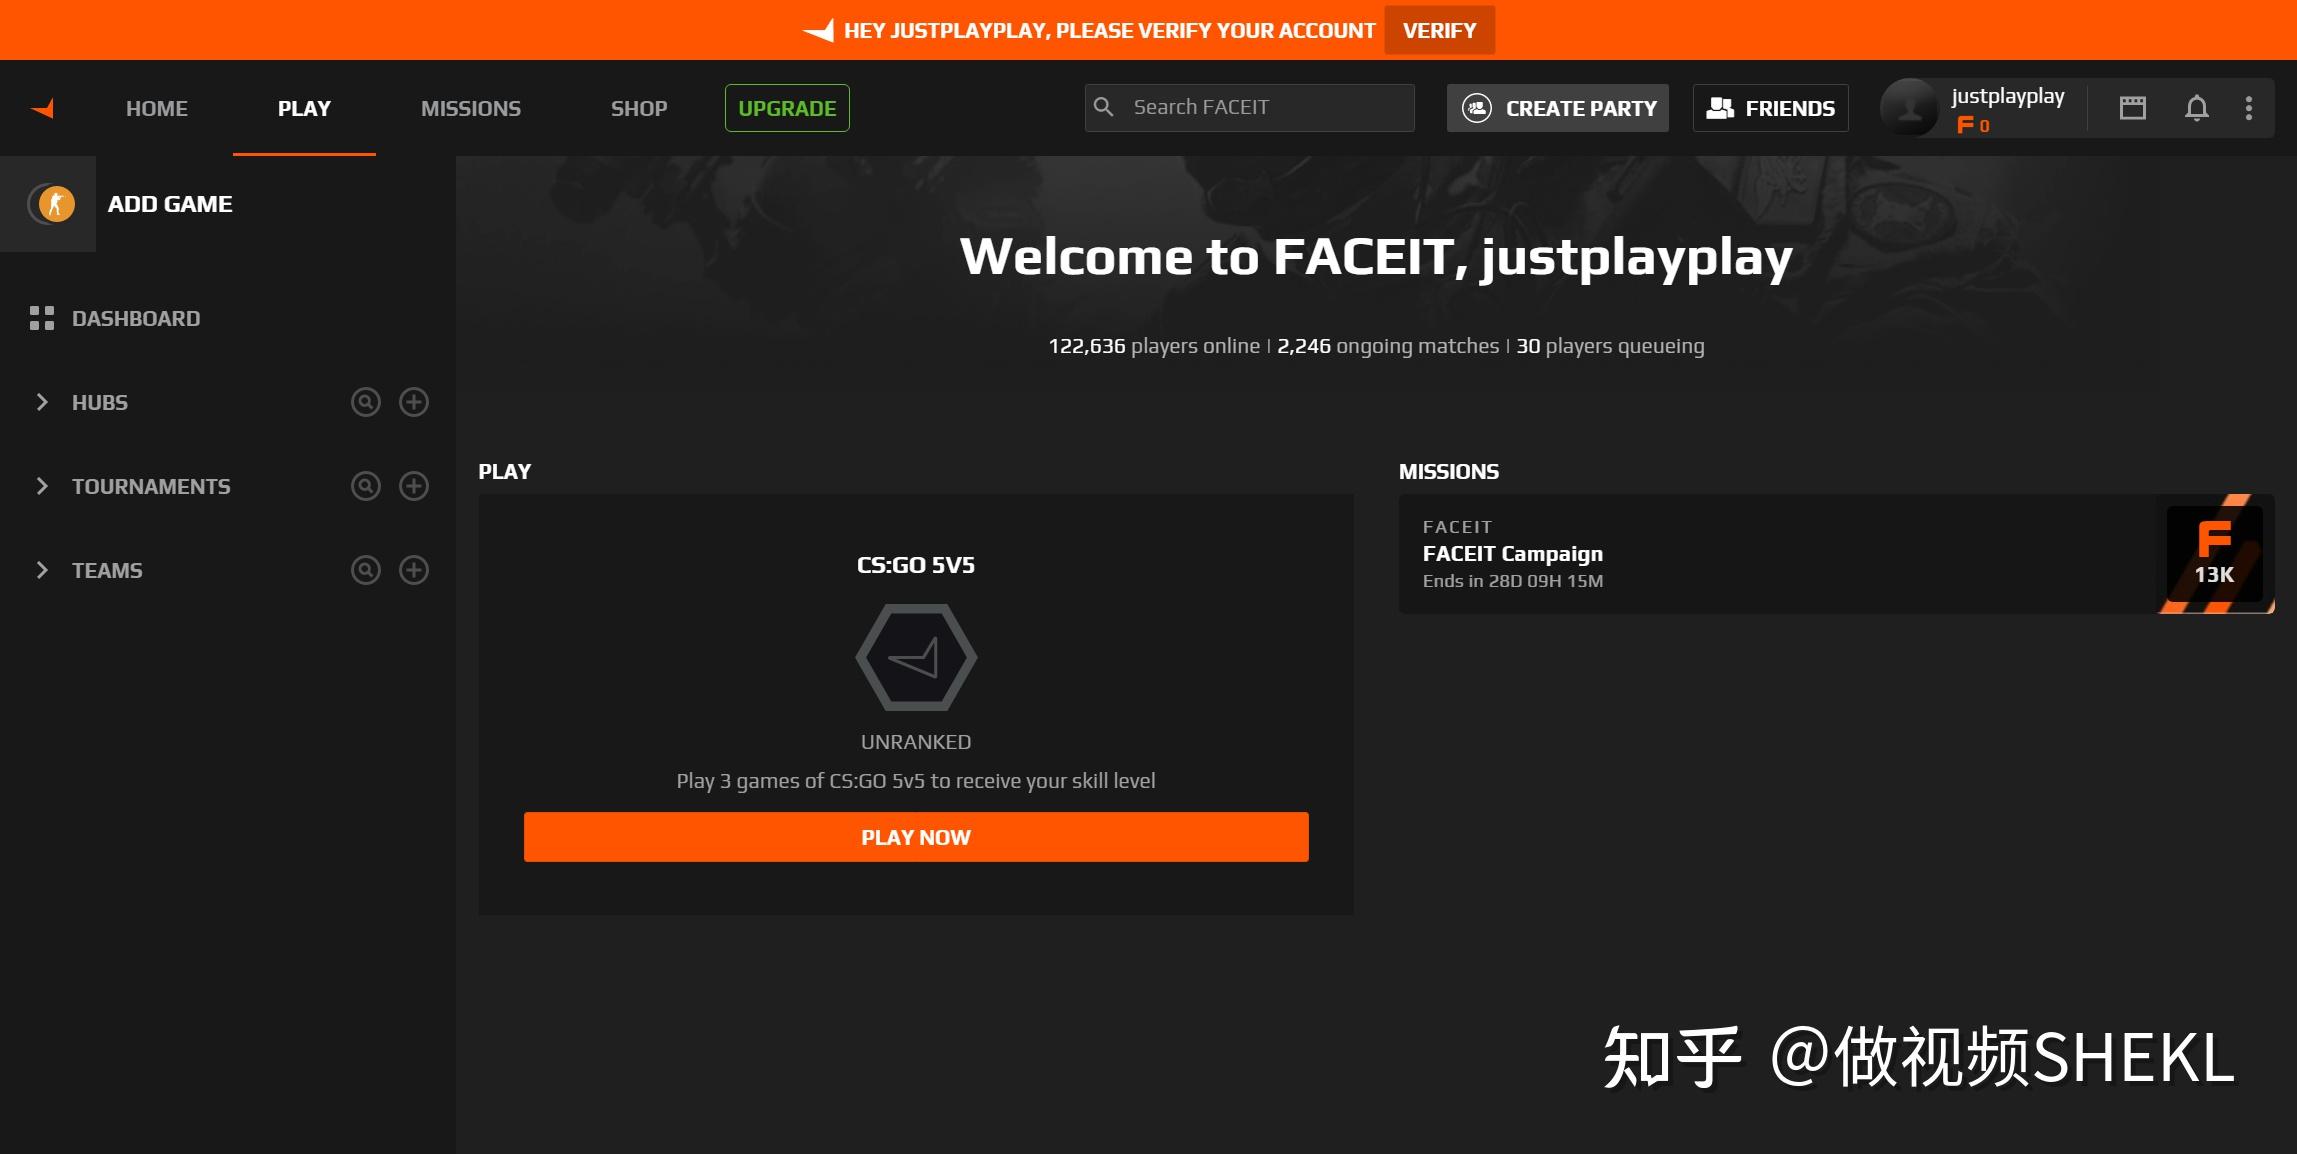Open the SHOP tab
The width and height of the screenshot is (2297, 1154).
click(x=638, y=108)
